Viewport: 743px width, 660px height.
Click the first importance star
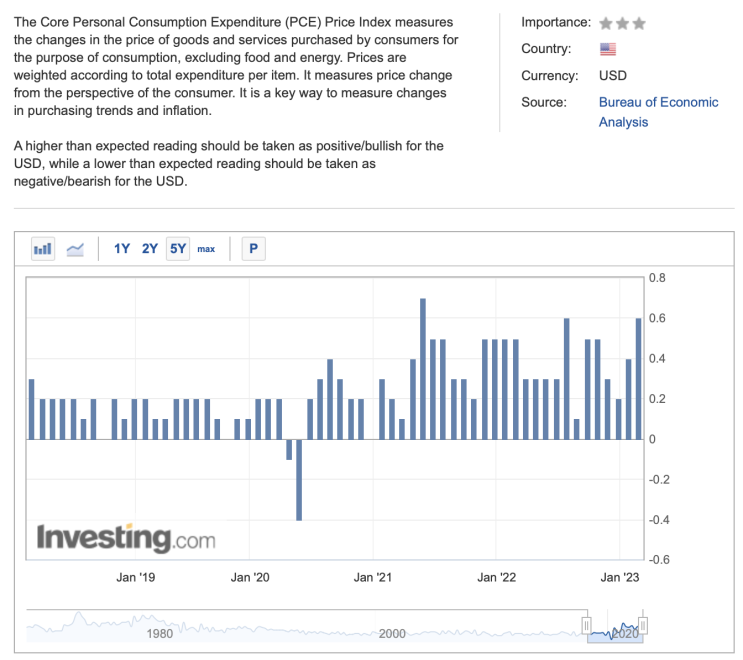coord(605,23)
